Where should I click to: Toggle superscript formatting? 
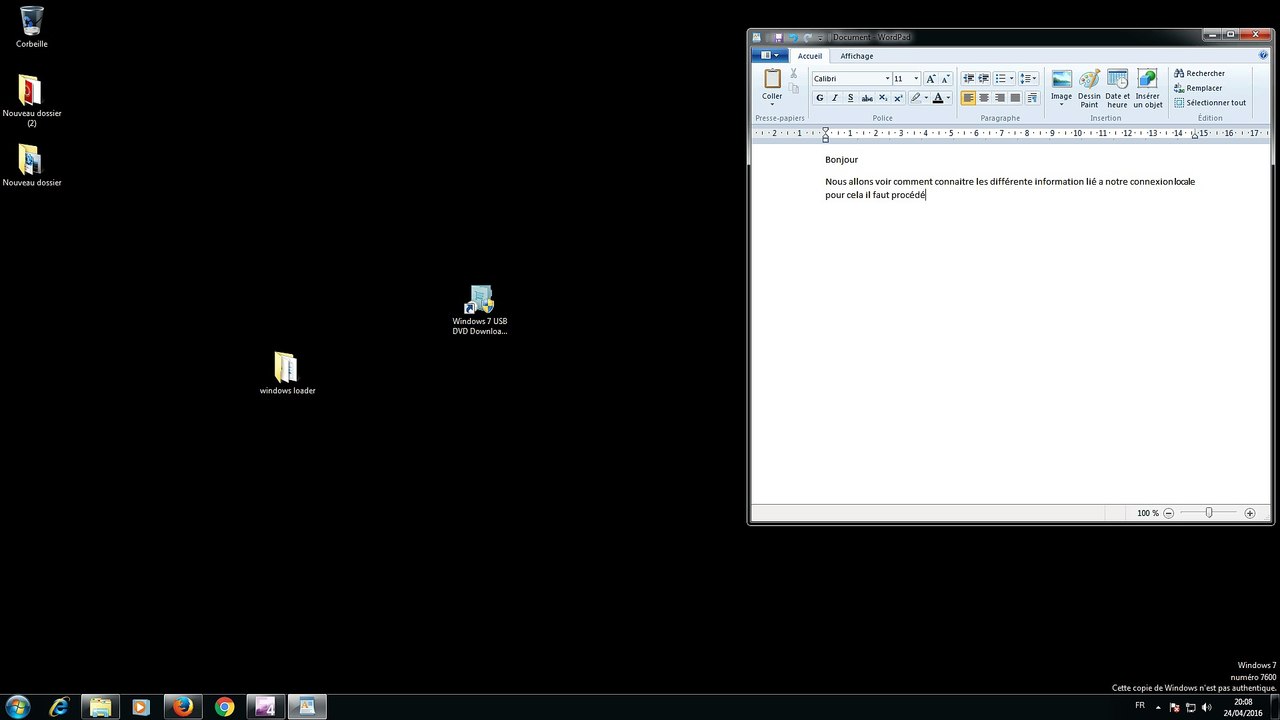click(x=898, y=98)
